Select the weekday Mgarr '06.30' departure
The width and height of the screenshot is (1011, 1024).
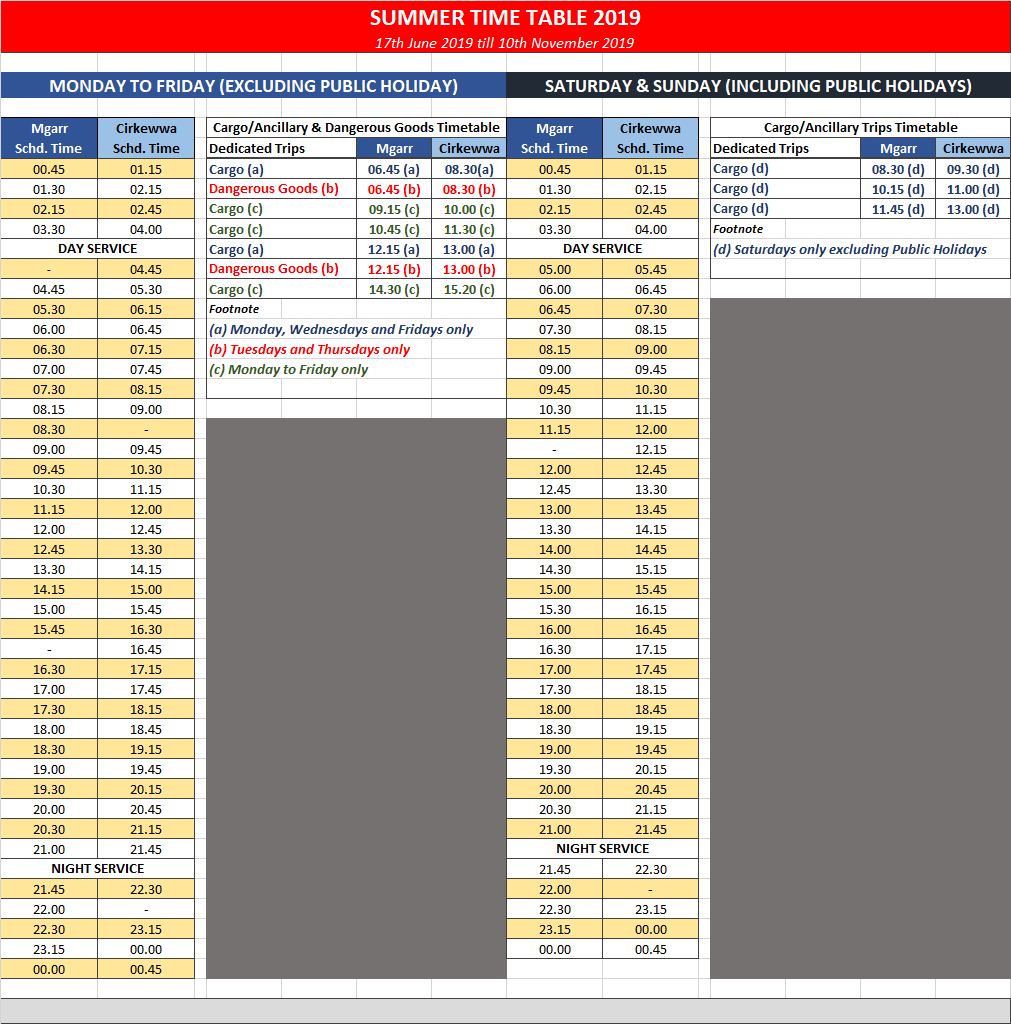click(x=49, y=350)
